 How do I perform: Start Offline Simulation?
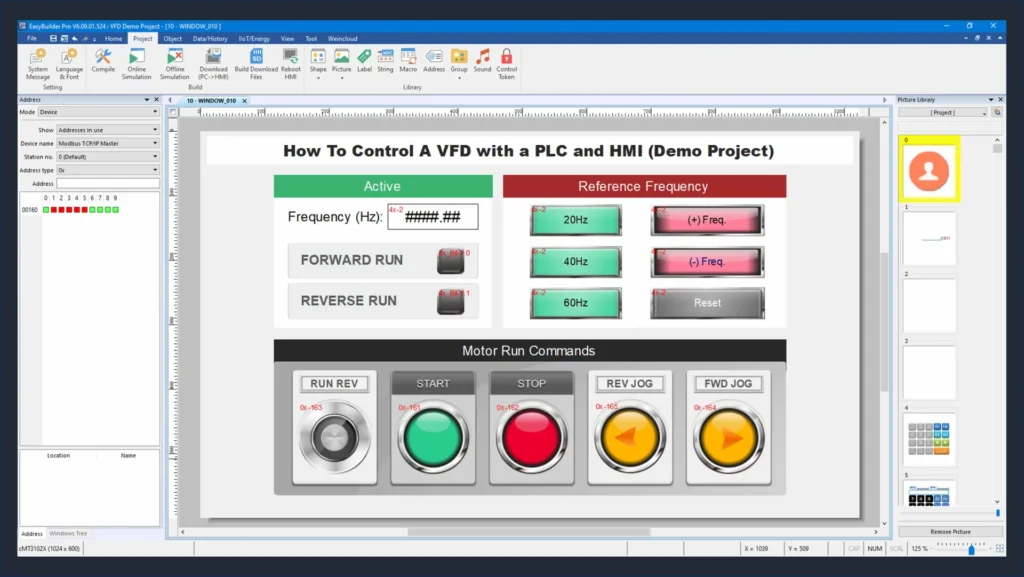point(174,62)
